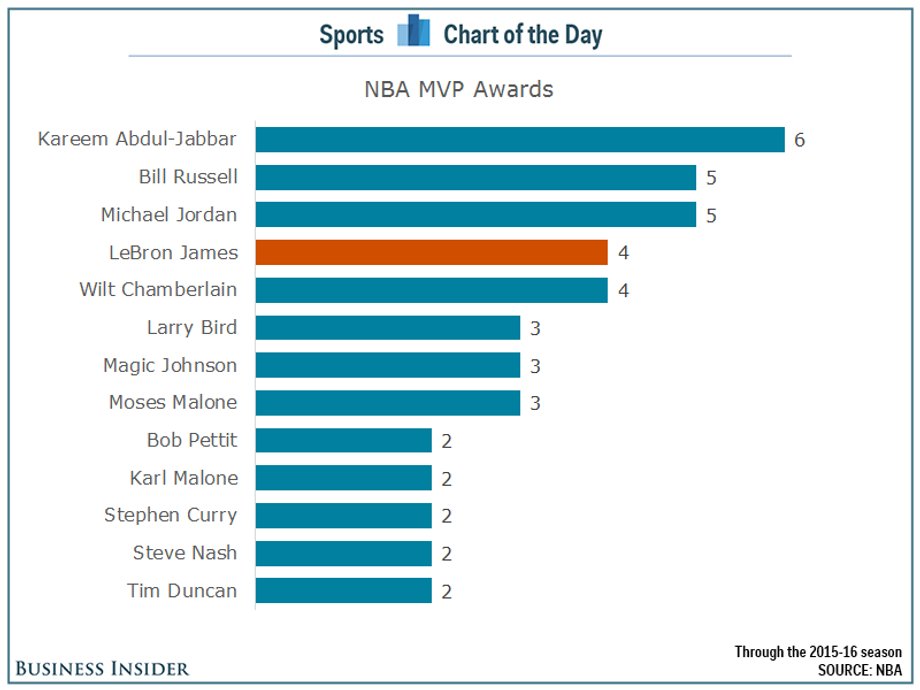Click the Wilt Chamberlain bar

point(432,290)
